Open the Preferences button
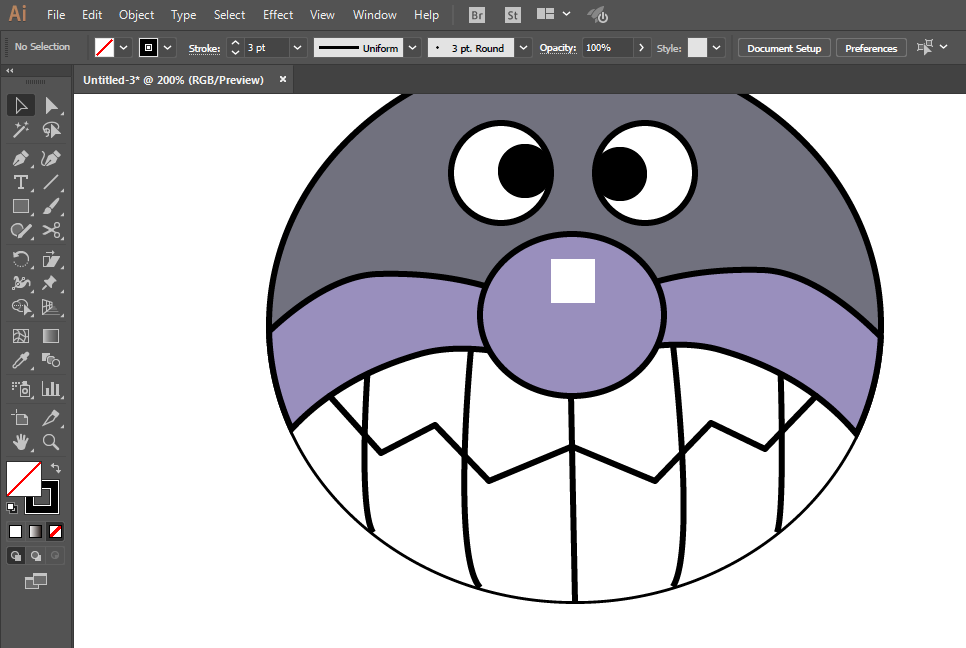Image resolution: width=966 pixels, height=648 pixels. point(871,48)
